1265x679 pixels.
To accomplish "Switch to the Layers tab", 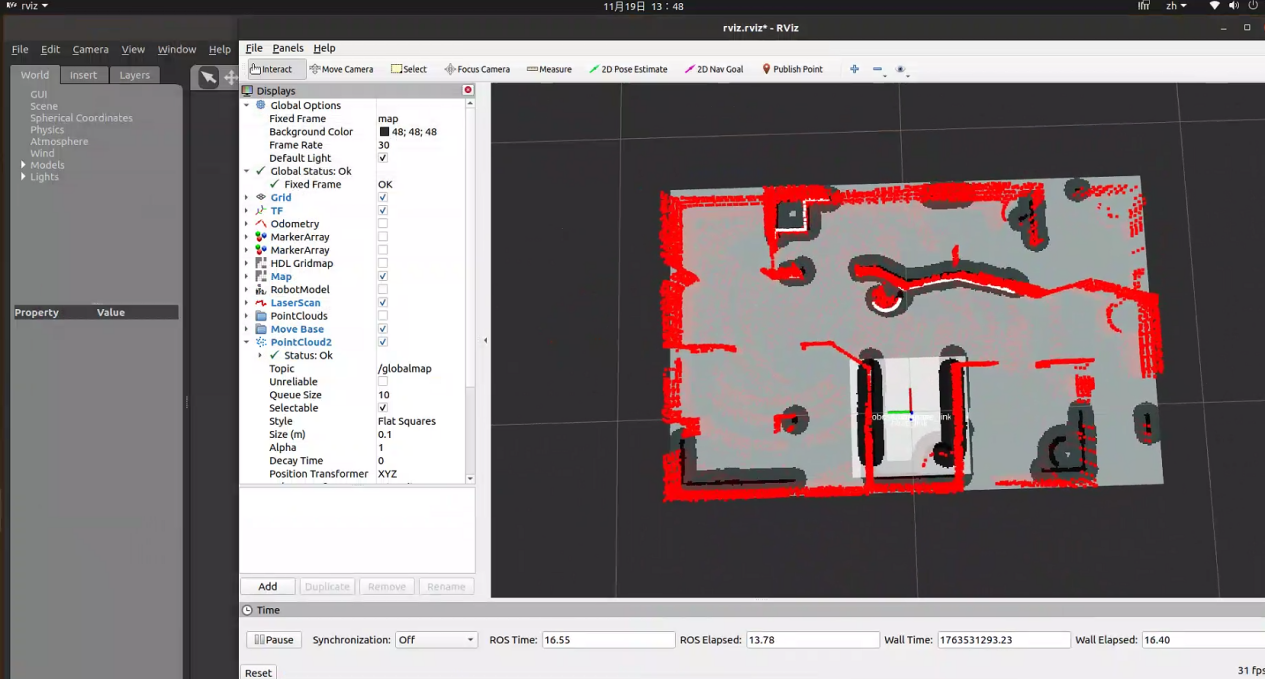I will (x=135, y=75).
